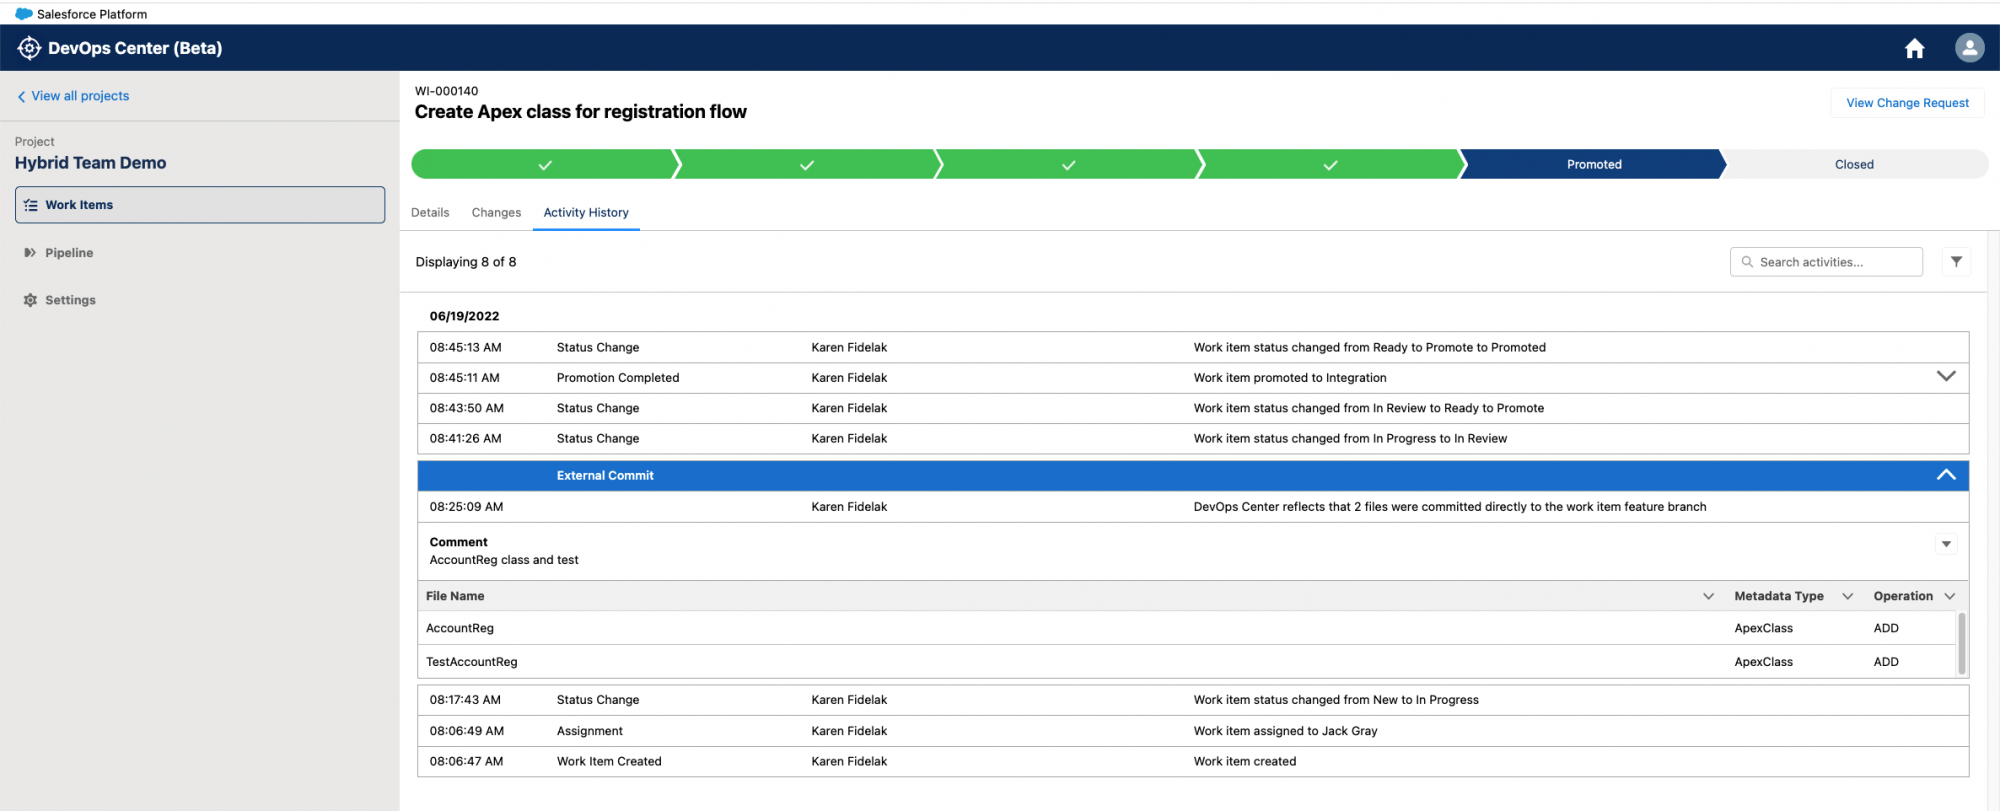2000x811 pixels.
Task: Click the 08:25:09 AM timestamp
Action: (x=467, y=507)
